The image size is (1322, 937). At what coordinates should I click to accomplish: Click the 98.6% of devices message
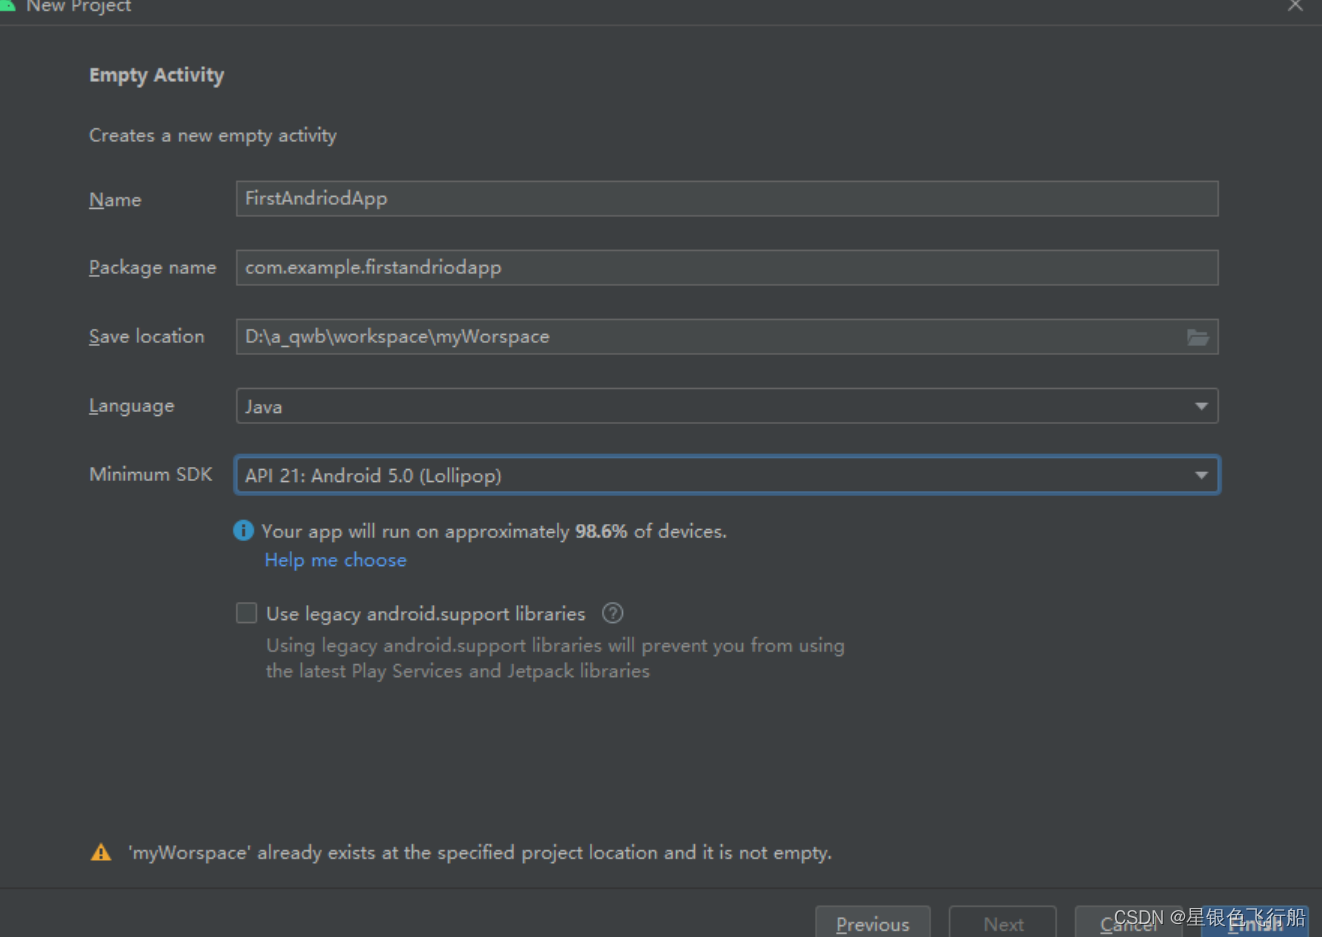click(x=494, y=531)
